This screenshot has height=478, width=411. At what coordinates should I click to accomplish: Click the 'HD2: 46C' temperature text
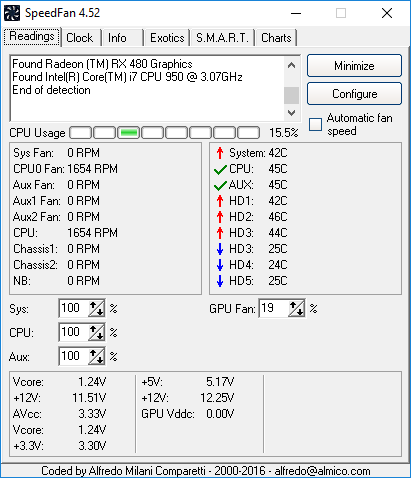[258, 217]
